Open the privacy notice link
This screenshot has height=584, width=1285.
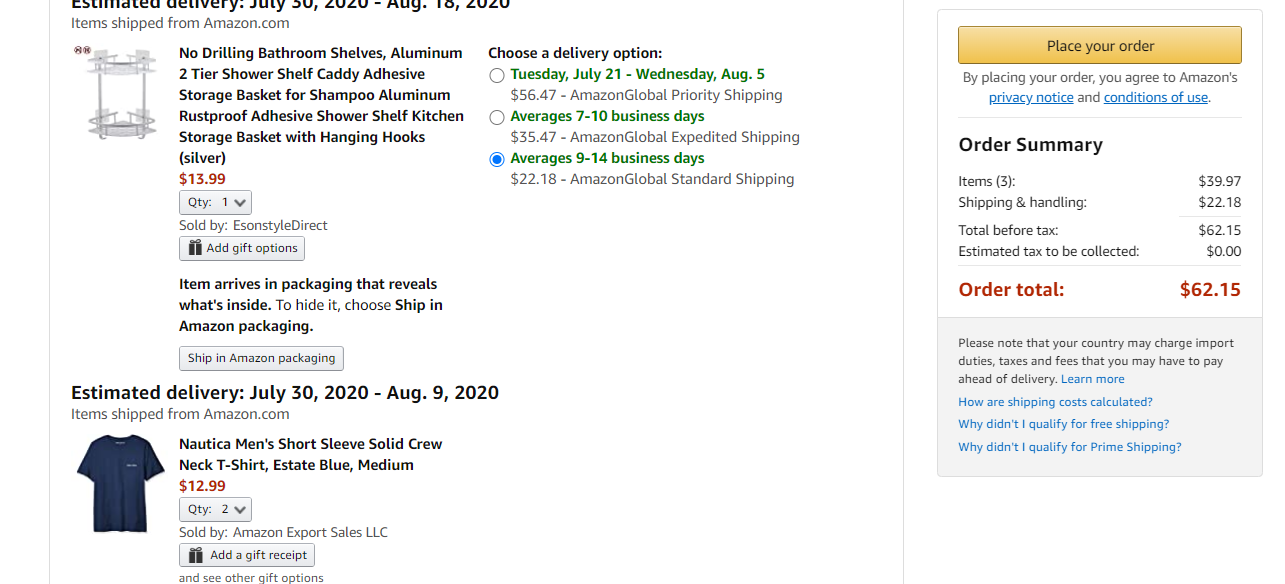(1031, 98)
